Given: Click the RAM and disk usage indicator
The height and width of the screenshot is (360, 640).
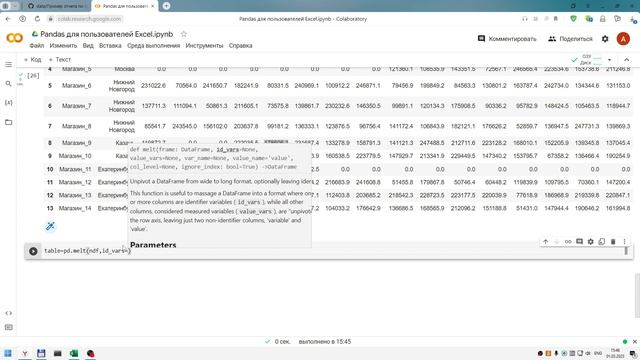Looking at the screenshot, I should click(591, 60).
